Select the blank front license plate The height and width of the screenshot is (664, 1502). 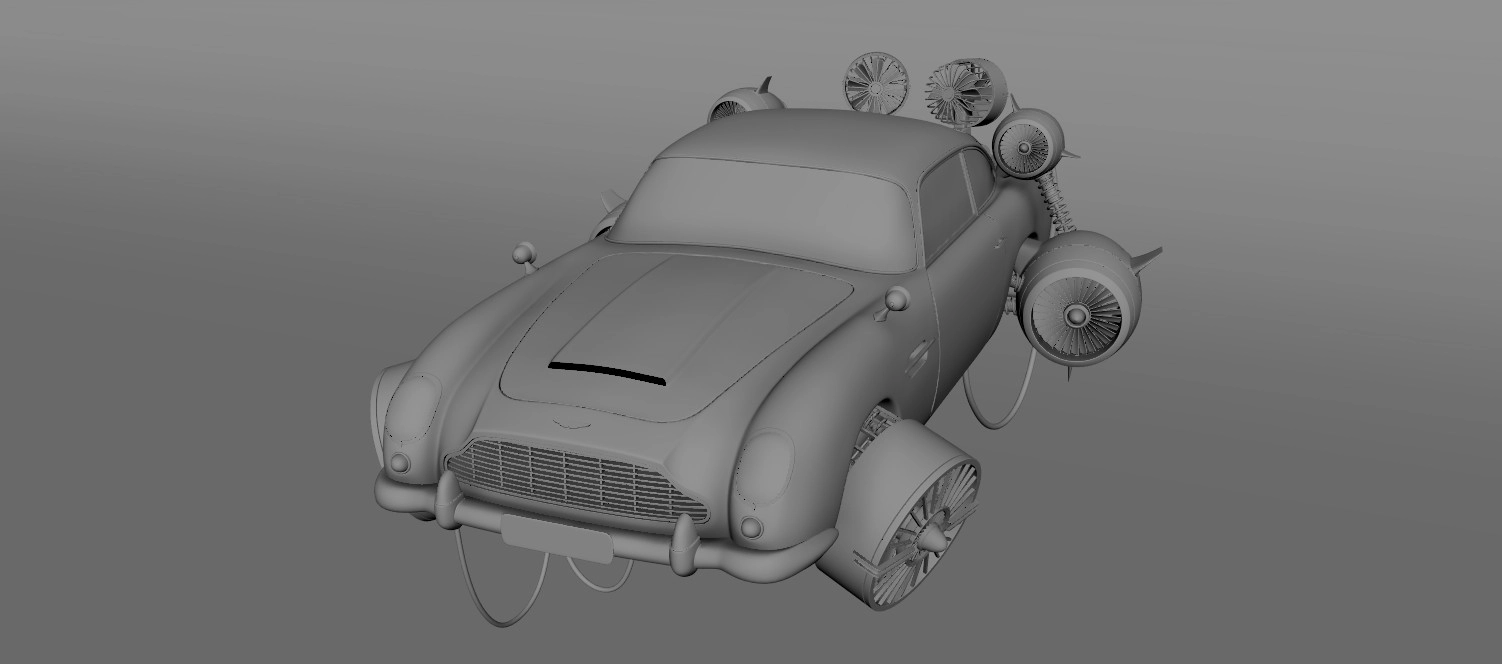[x=556, y=540]
